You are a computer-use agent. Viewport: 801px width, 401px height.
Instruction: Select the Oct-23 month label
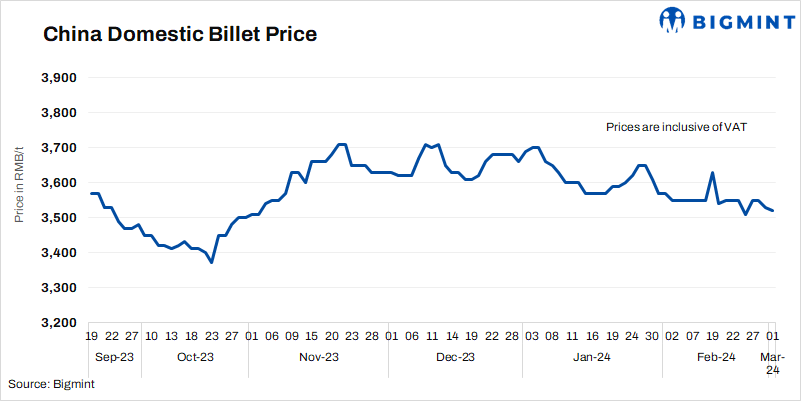coord(194,357)
